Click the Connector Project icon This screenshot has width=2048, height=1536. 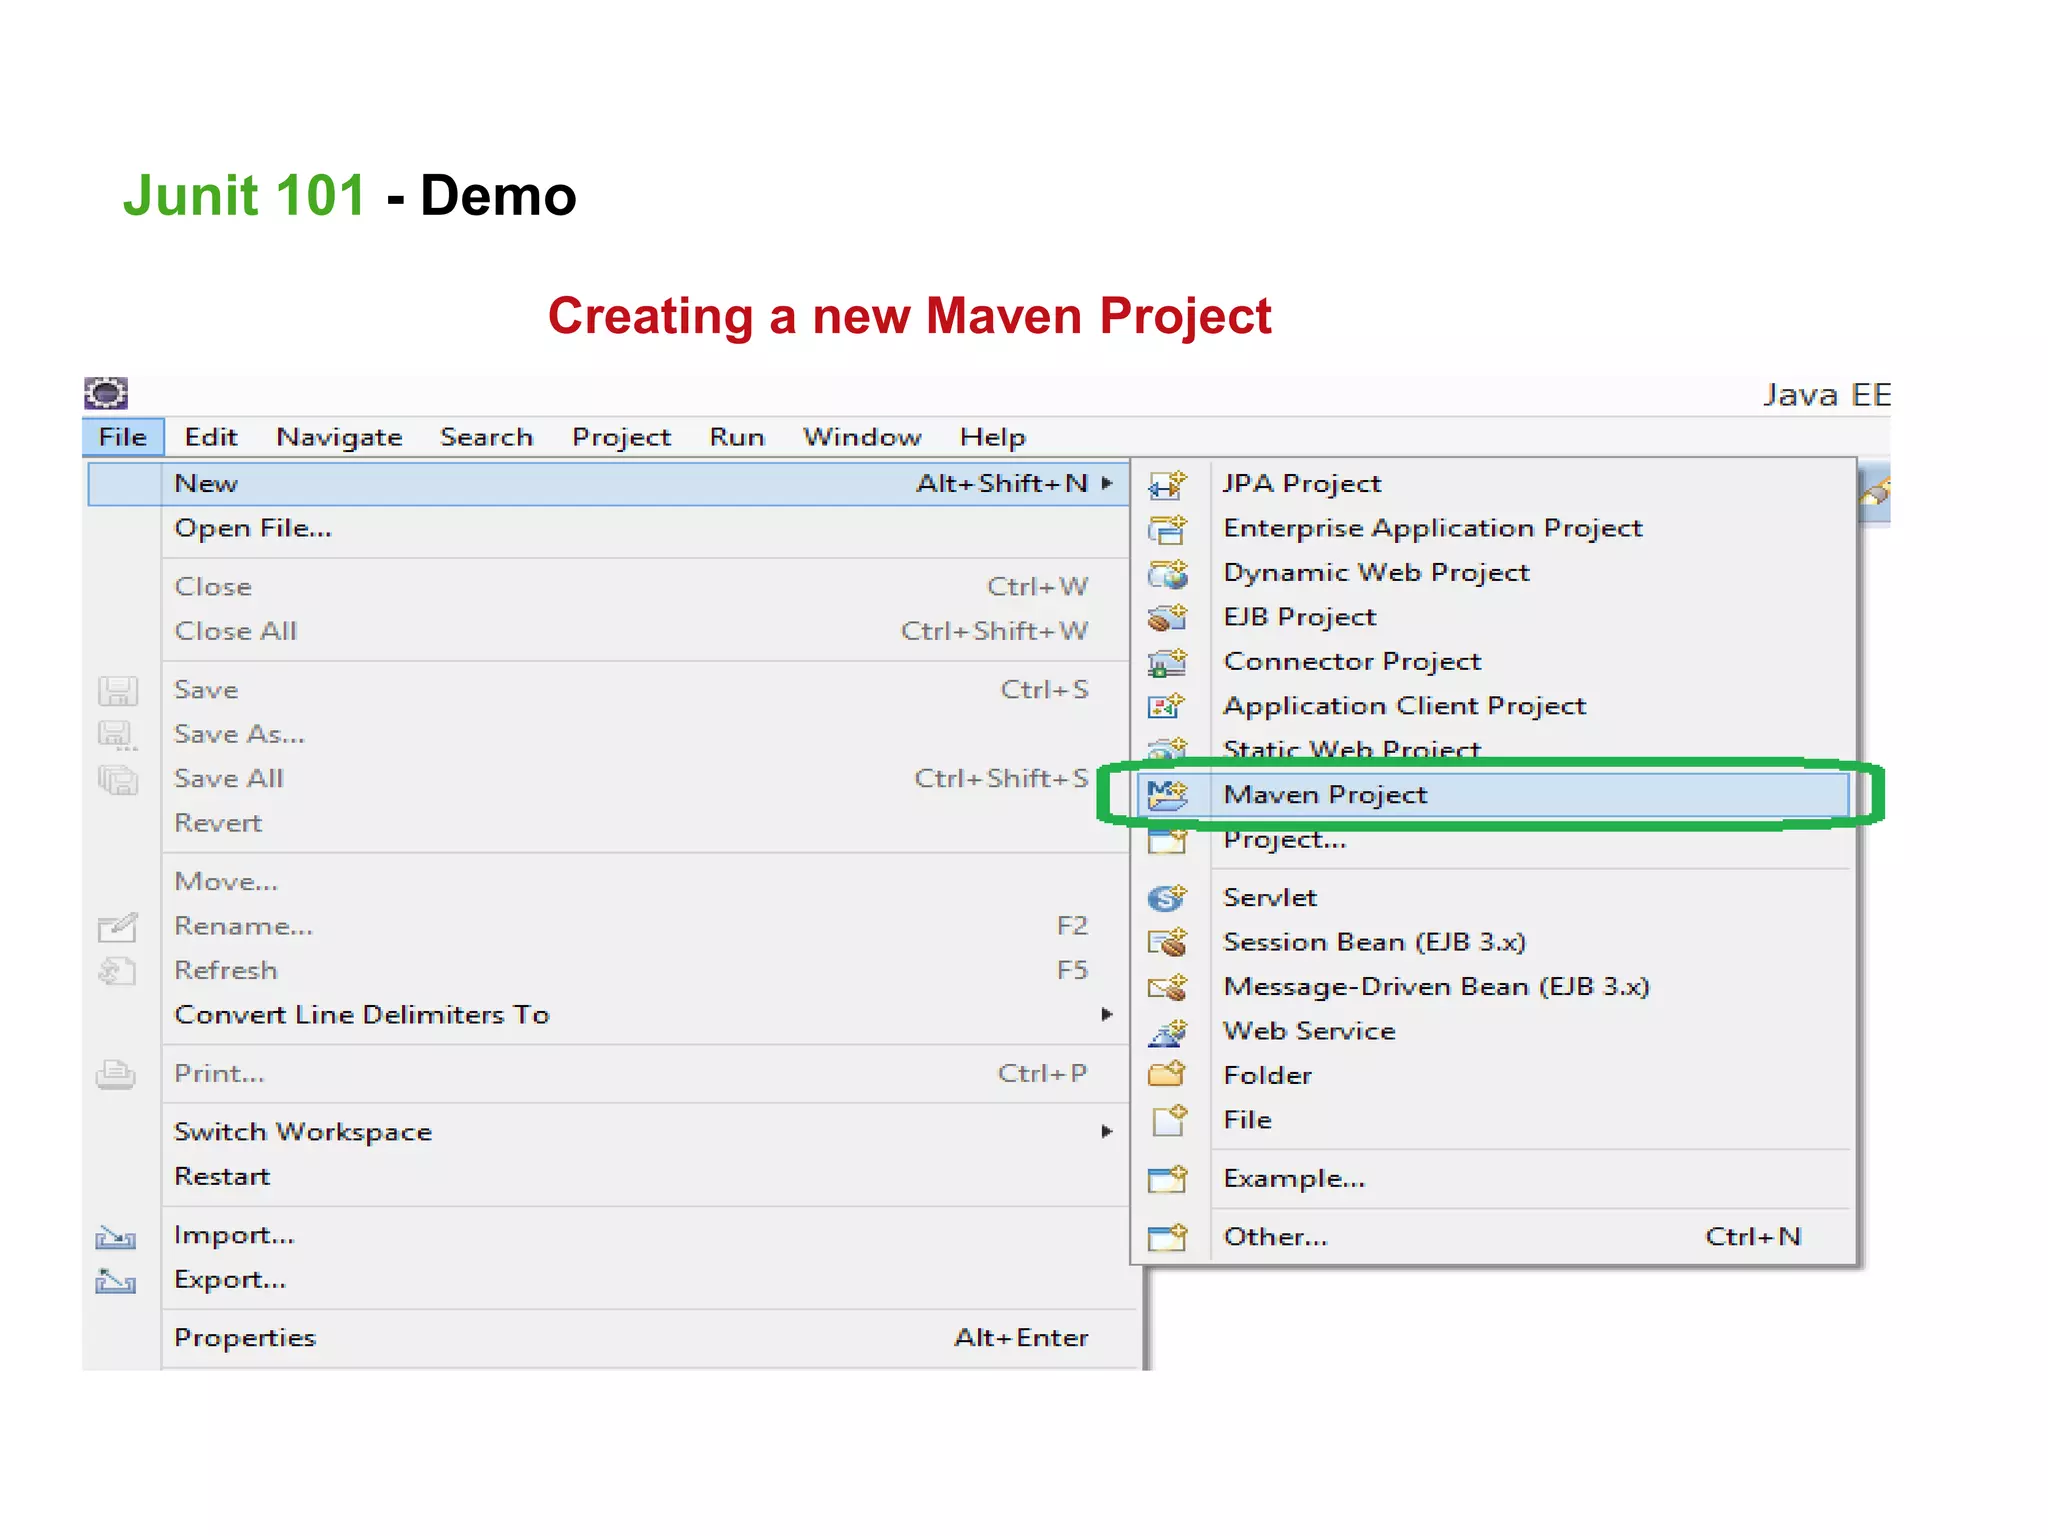(1167, 662)
